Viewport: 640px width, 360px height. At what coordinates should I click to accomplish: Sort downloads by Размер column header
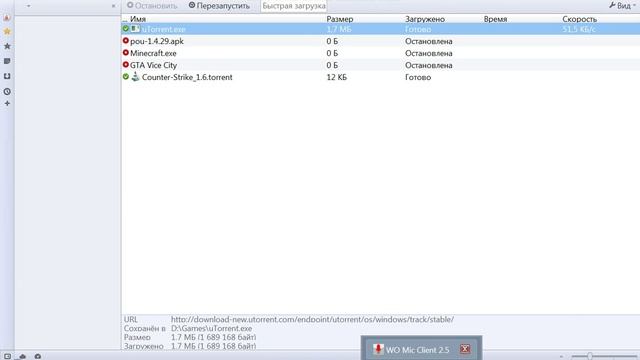[340, 19]
